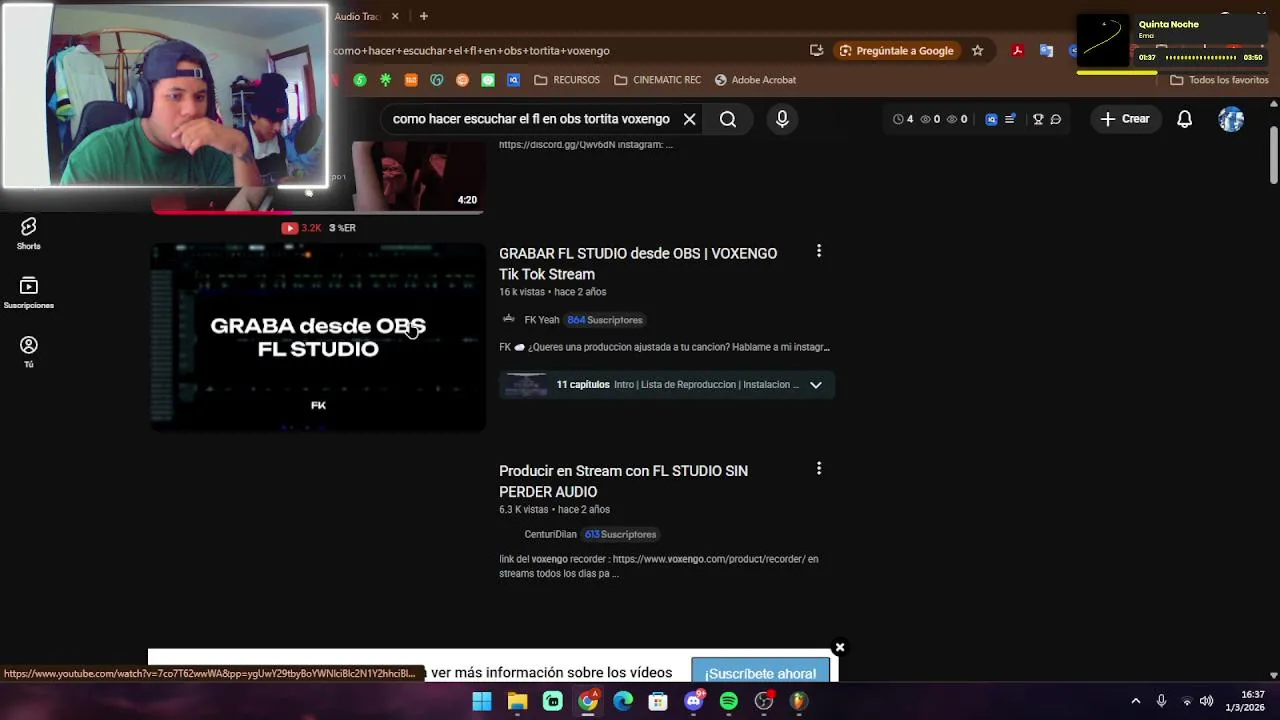Image resolution: width=1280 pixels, height=720 pixels.
Task: Click the Adobe Acrobat extension icon
Action: (x=1017, y=51)
